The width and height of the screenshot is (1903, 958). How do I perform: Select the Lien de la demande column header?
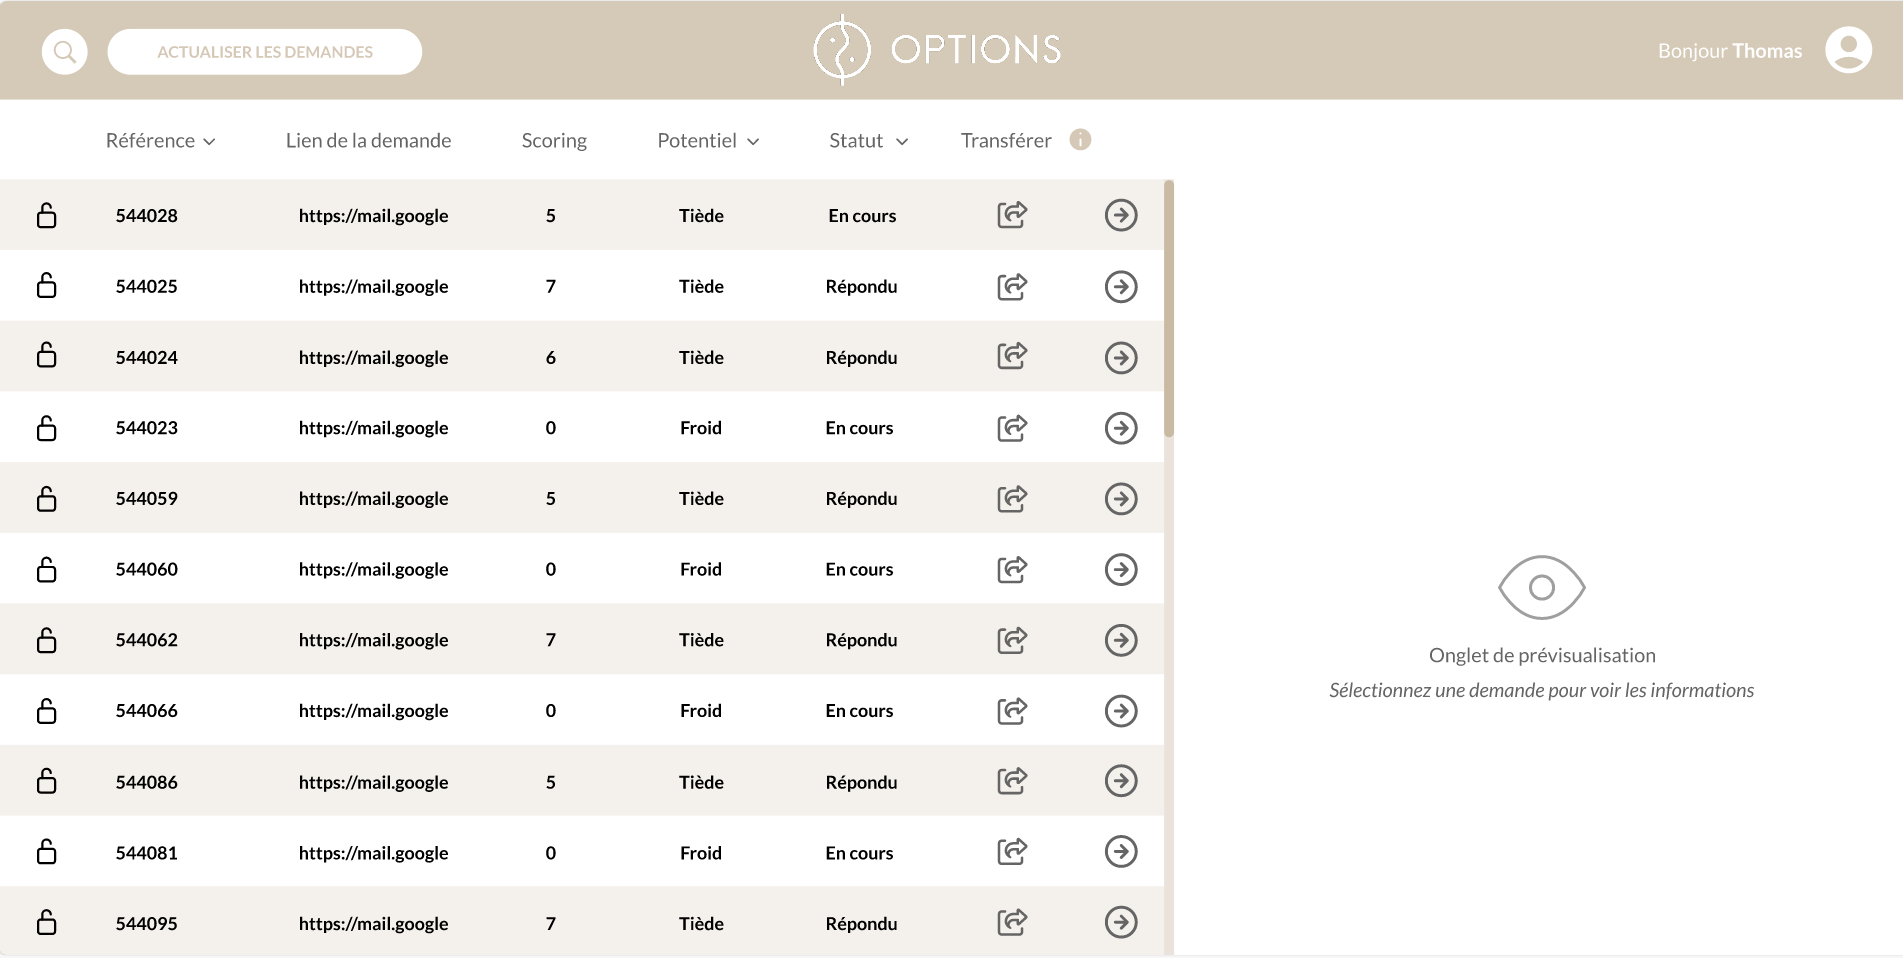[368, 140]
